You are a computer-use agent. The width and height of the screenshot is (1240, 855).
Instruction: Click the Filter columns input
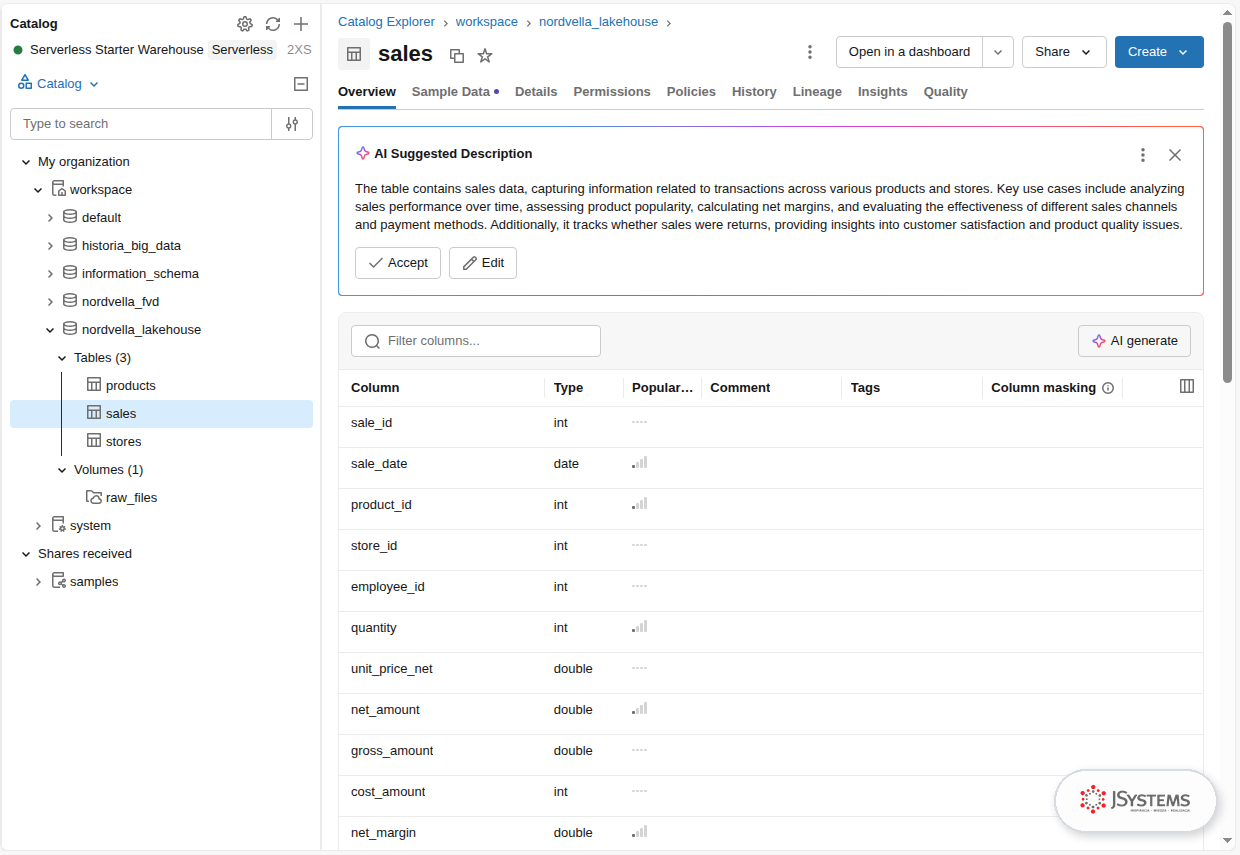[476, 341]
